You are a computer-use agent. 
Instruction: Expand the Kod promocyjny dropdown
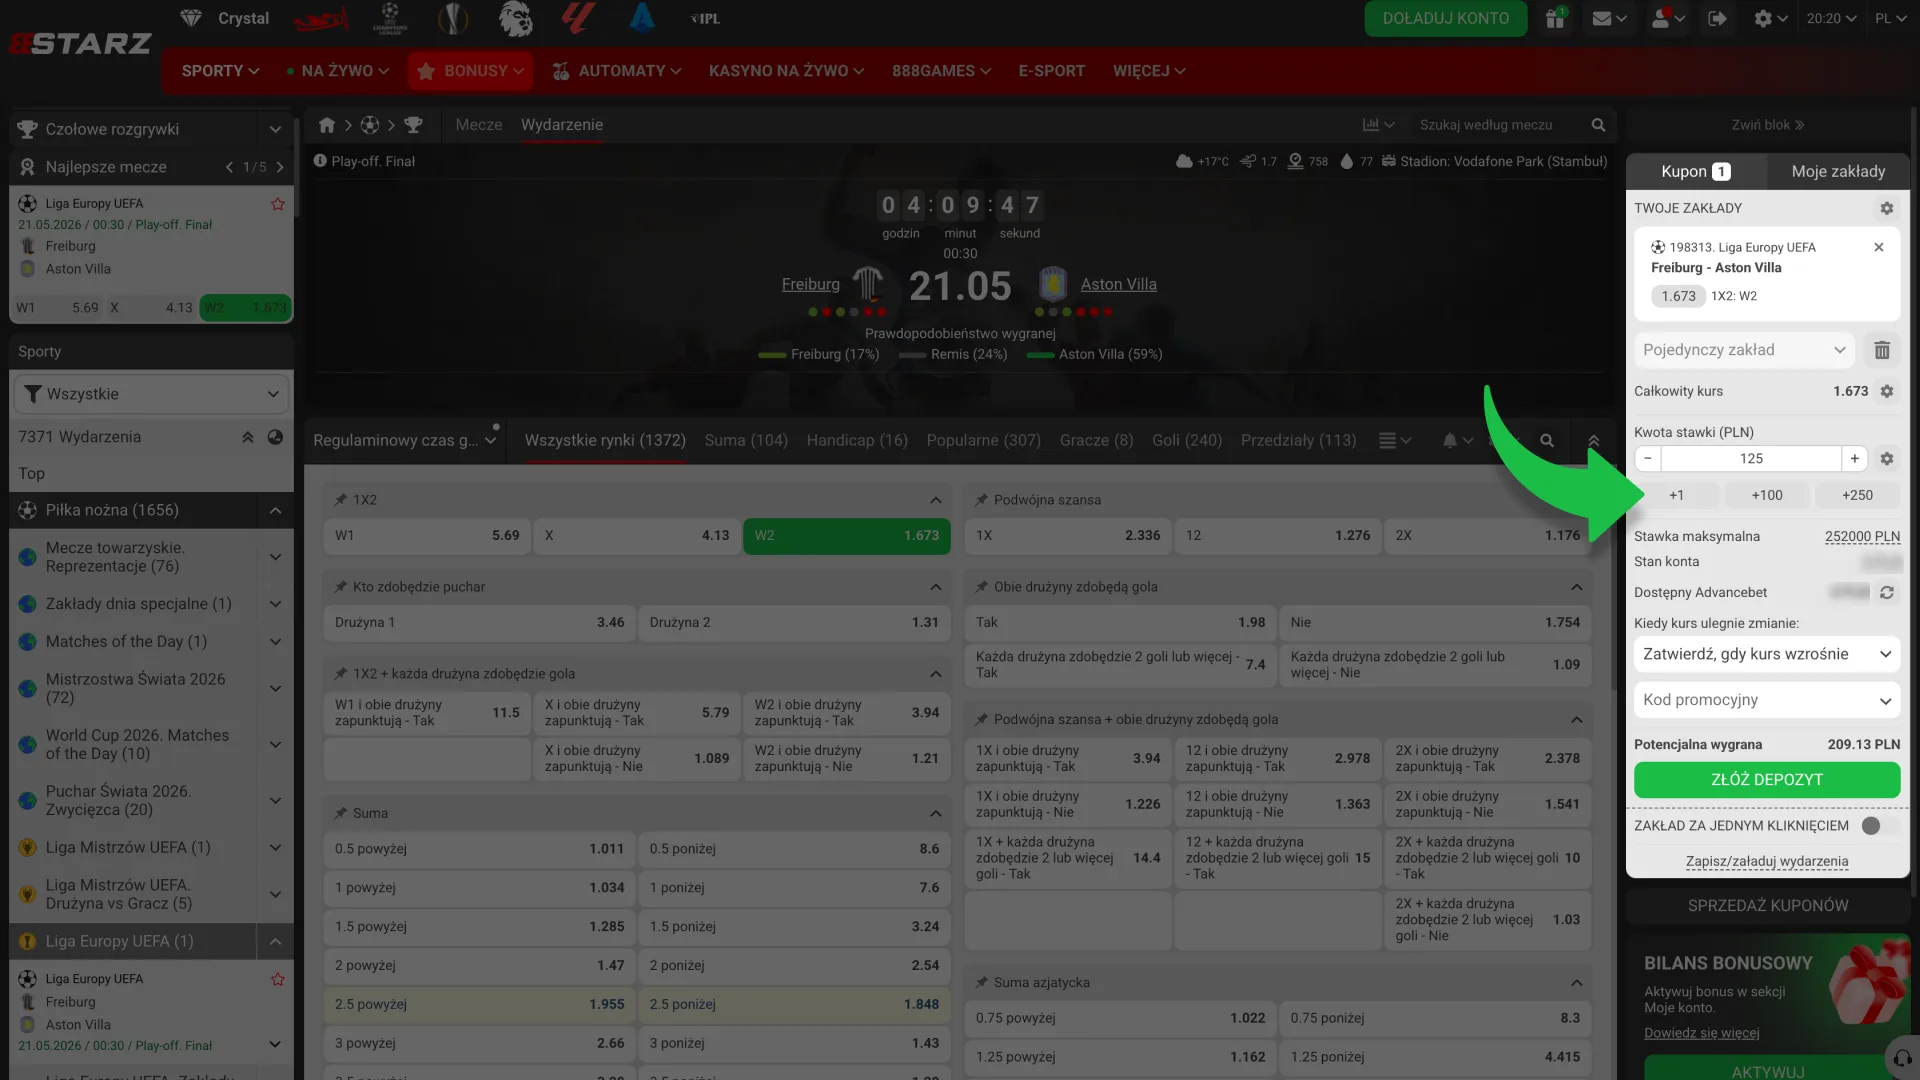pos(1767,700)
